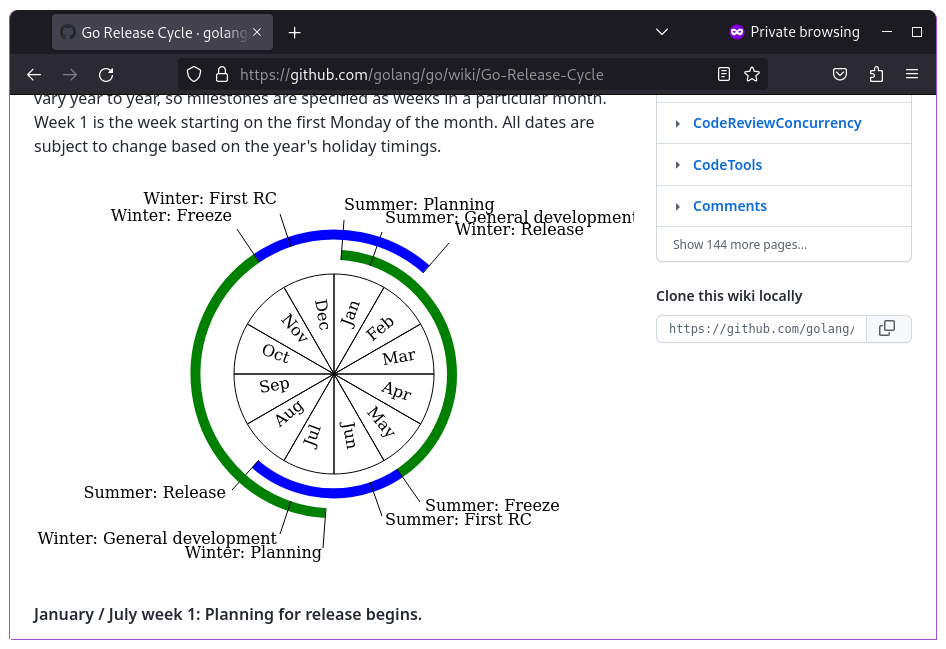Open the extensions/share icon in toolbar

point(876,74)
